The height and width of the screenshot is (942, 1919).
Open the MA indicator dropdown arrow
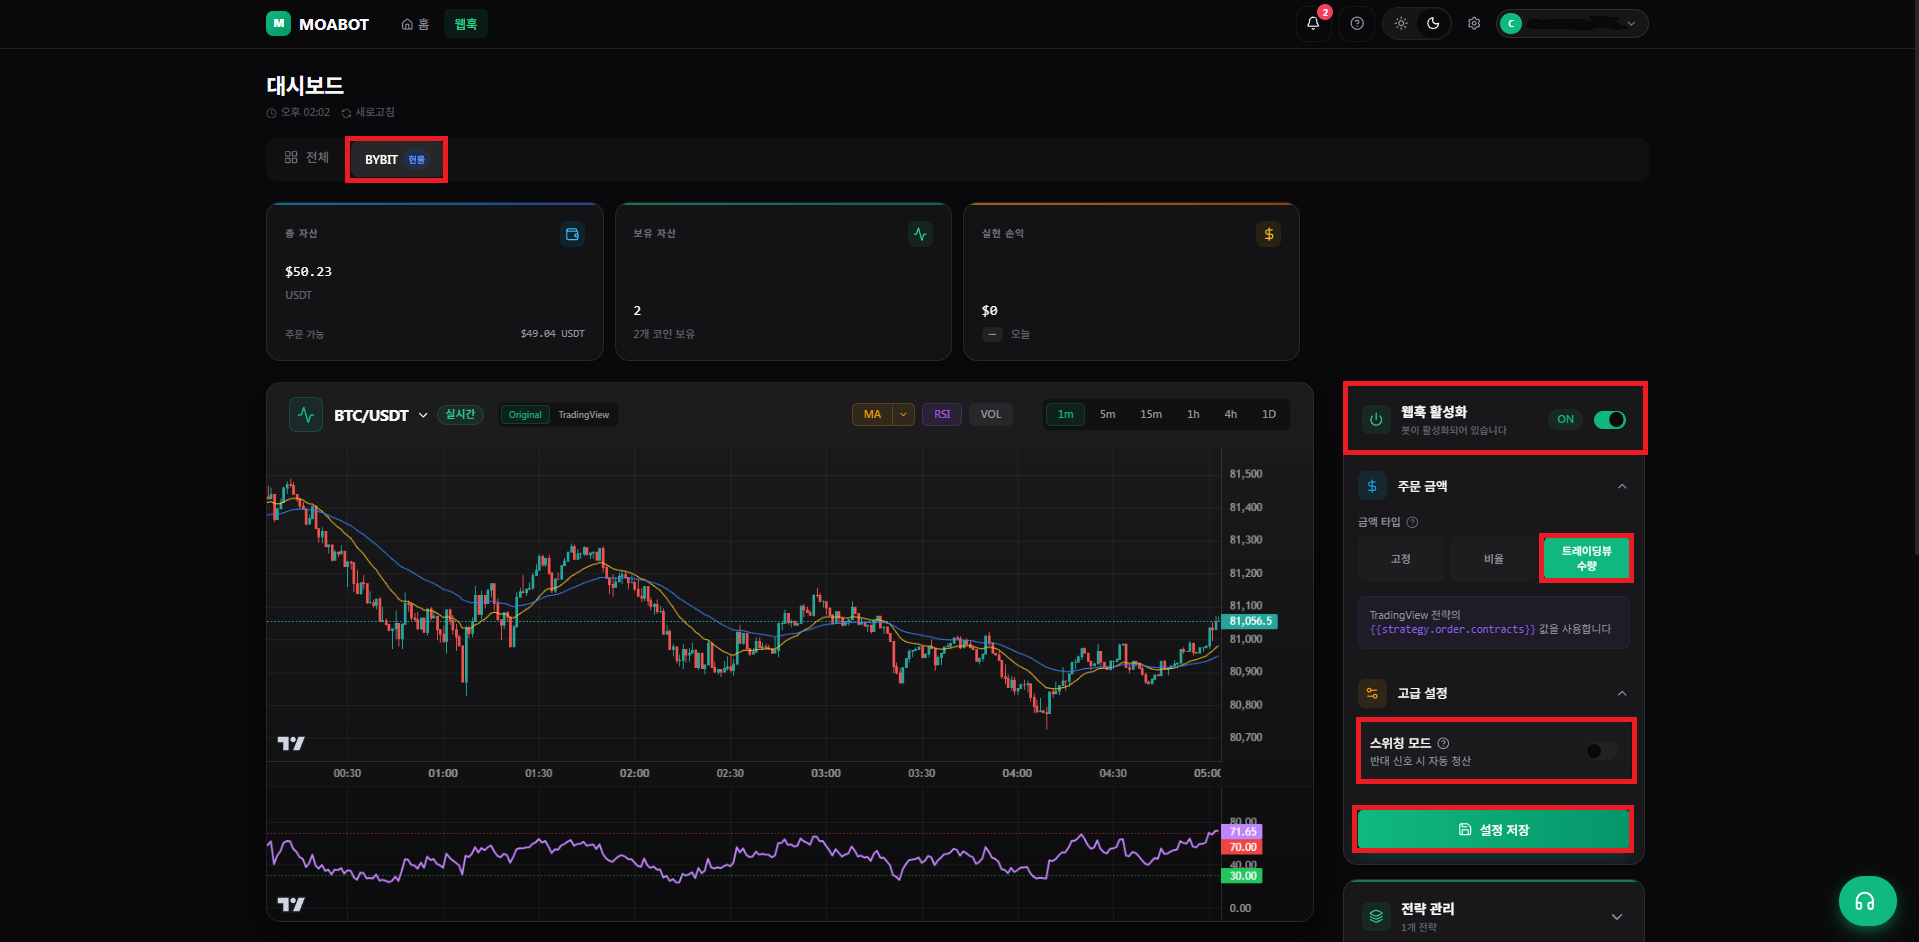pyautogui.click(x=904, y=414)
